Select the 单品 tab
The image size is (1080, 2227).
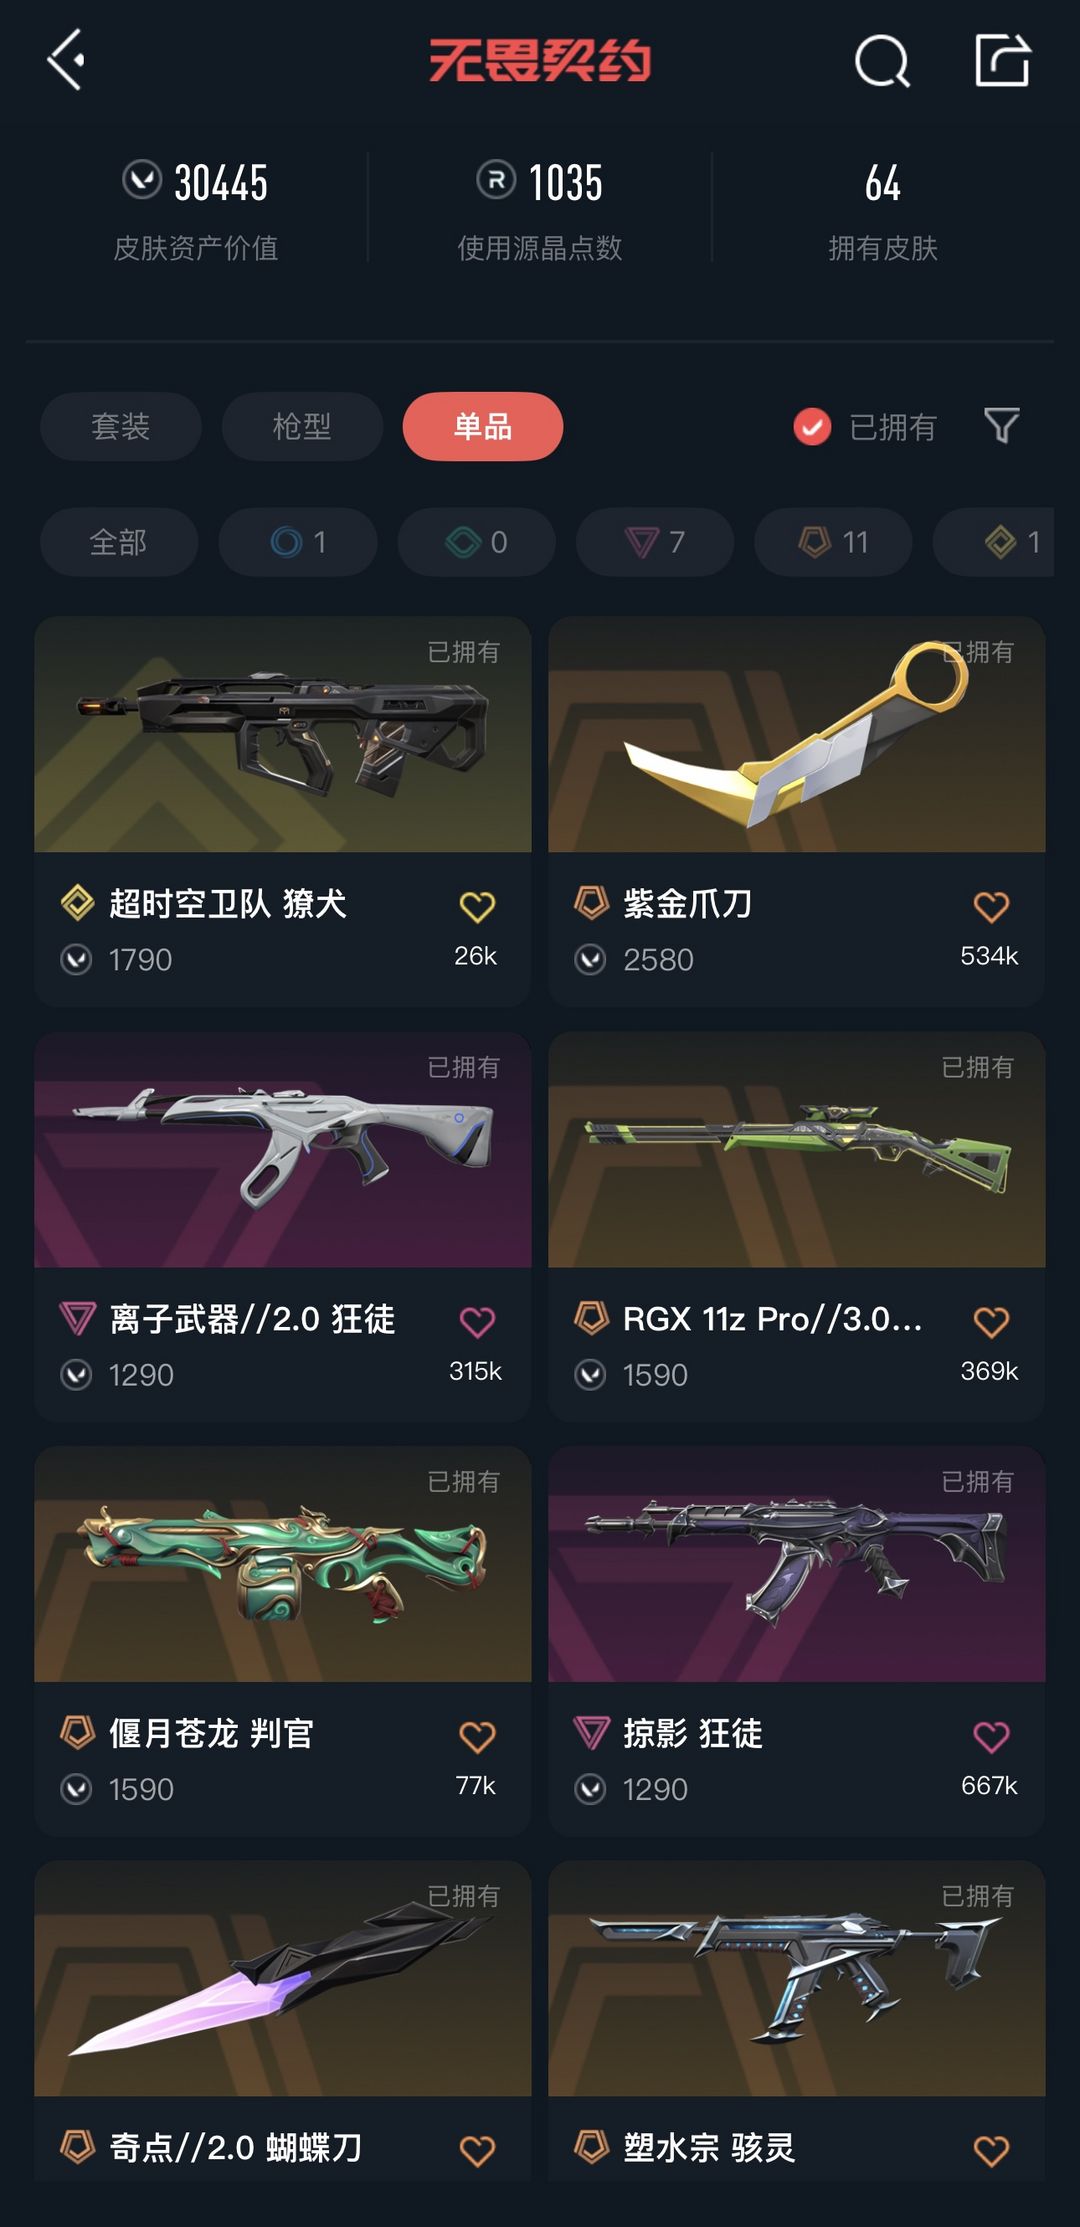[483, 427]
